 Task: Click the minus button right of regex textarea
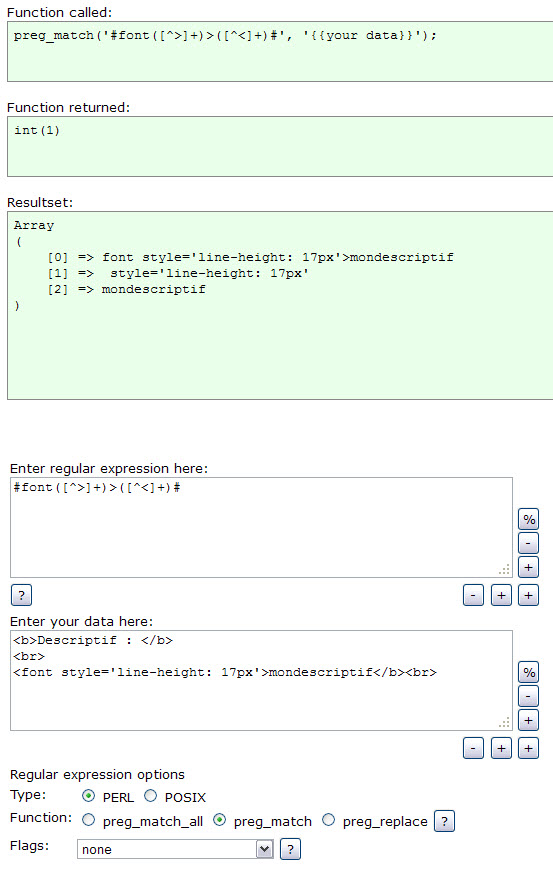528,543
